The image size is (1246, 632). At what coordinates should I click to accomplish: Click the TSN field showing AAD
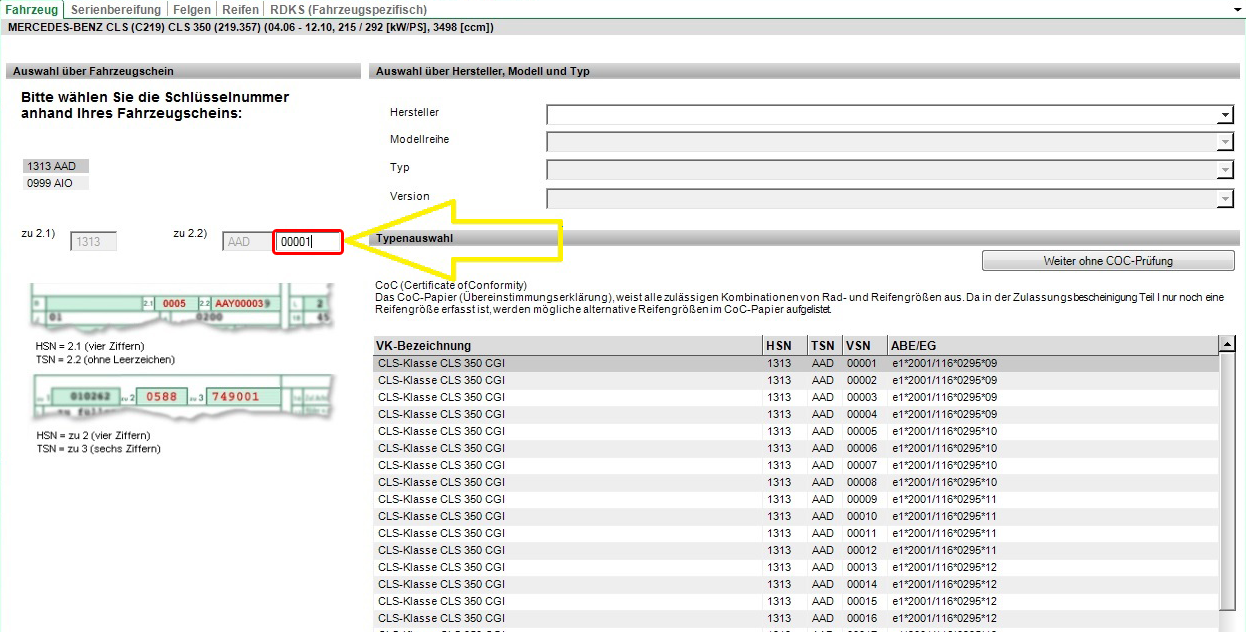247,241
